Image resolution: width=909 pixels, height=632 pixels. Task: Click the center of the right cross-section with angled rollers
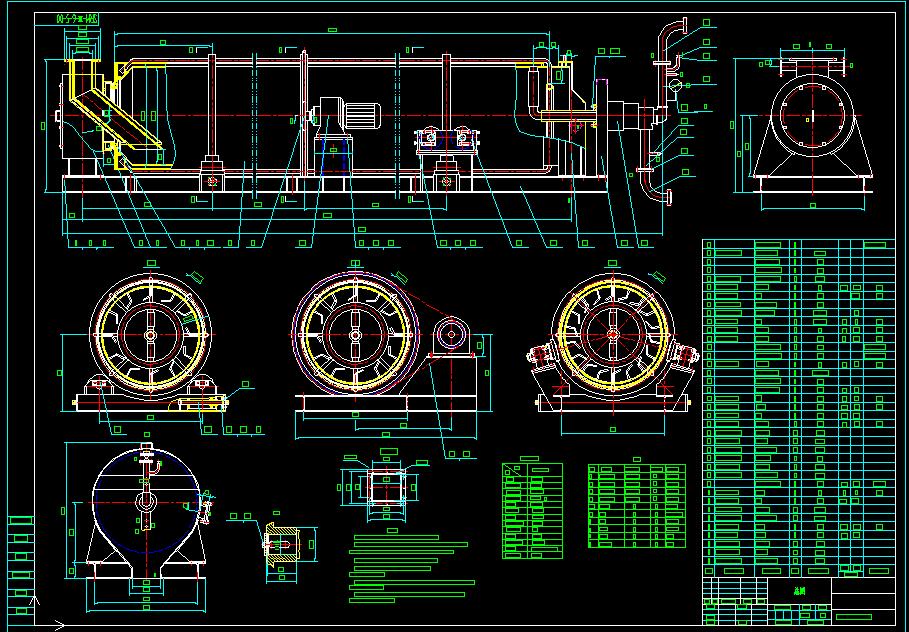click(613, 335)
